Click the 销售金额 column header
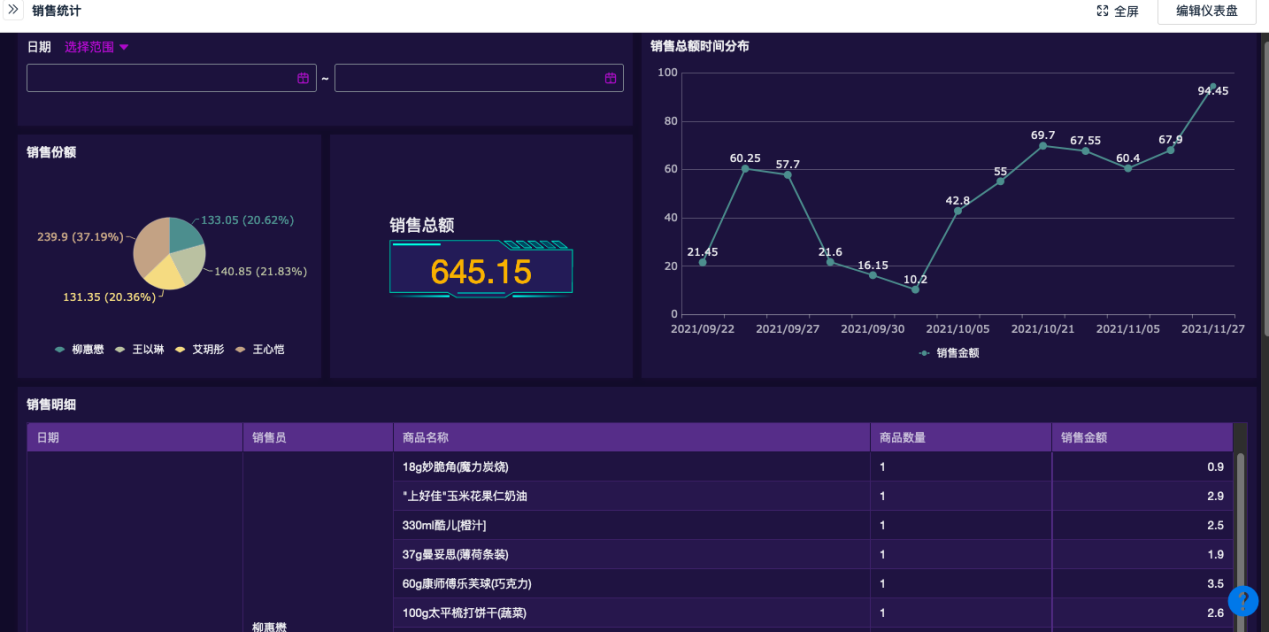The image size is (1269, 632). tap(1084, 438)
